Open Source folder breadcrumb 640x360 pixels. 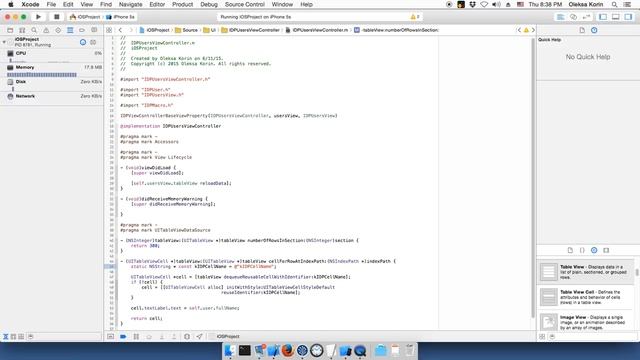187,30
